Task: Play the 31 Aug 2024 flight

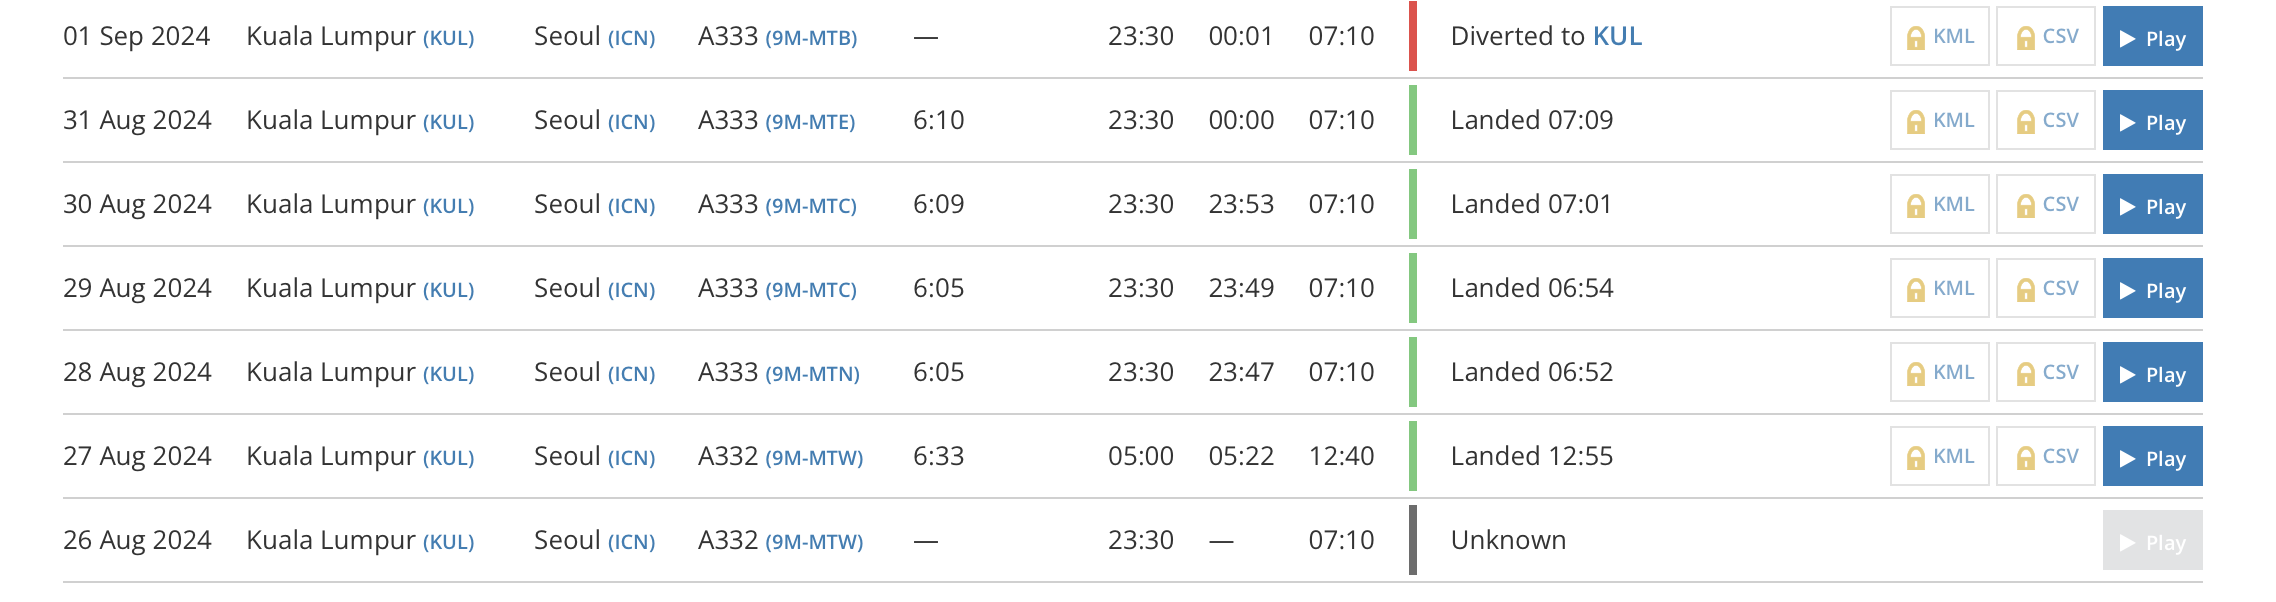Action: 2152,121
